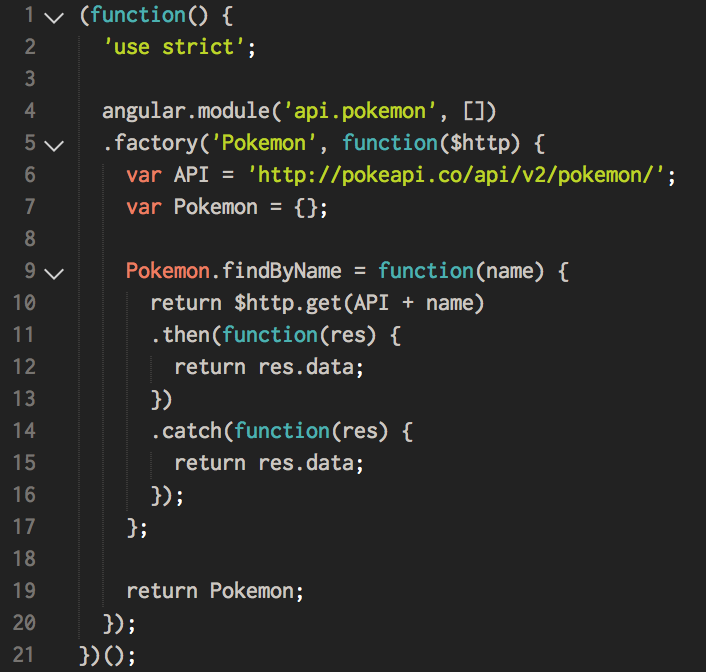Select line number 14 in the gutter
Image resolution: width=706 pixels, height=672 pixels.
[x=24, y=431]
